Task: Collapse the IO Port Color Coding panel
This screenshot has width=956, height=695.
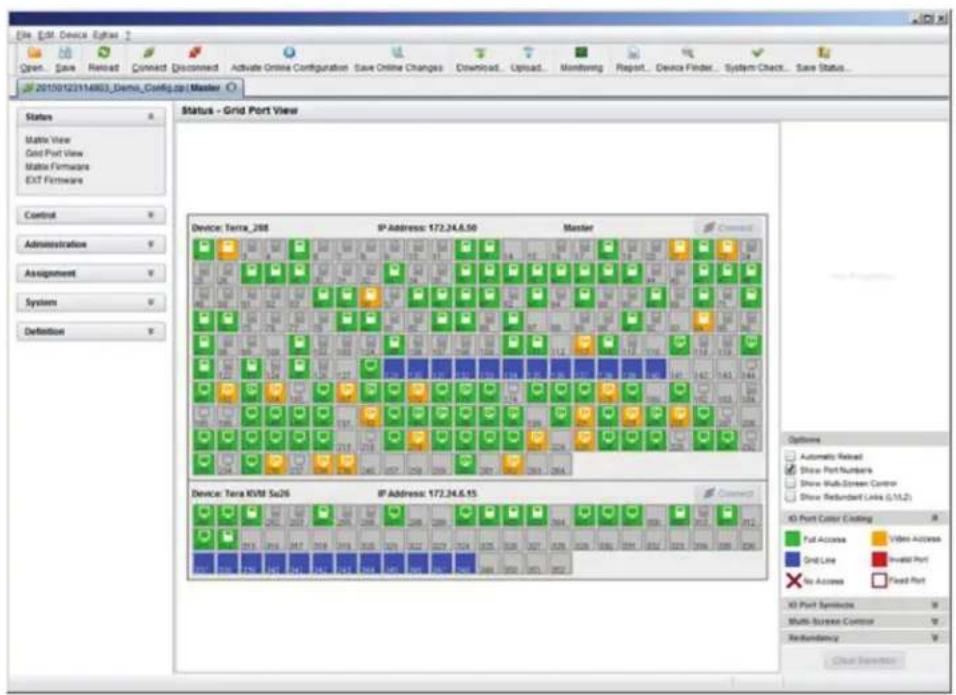Action: point(935,518)
